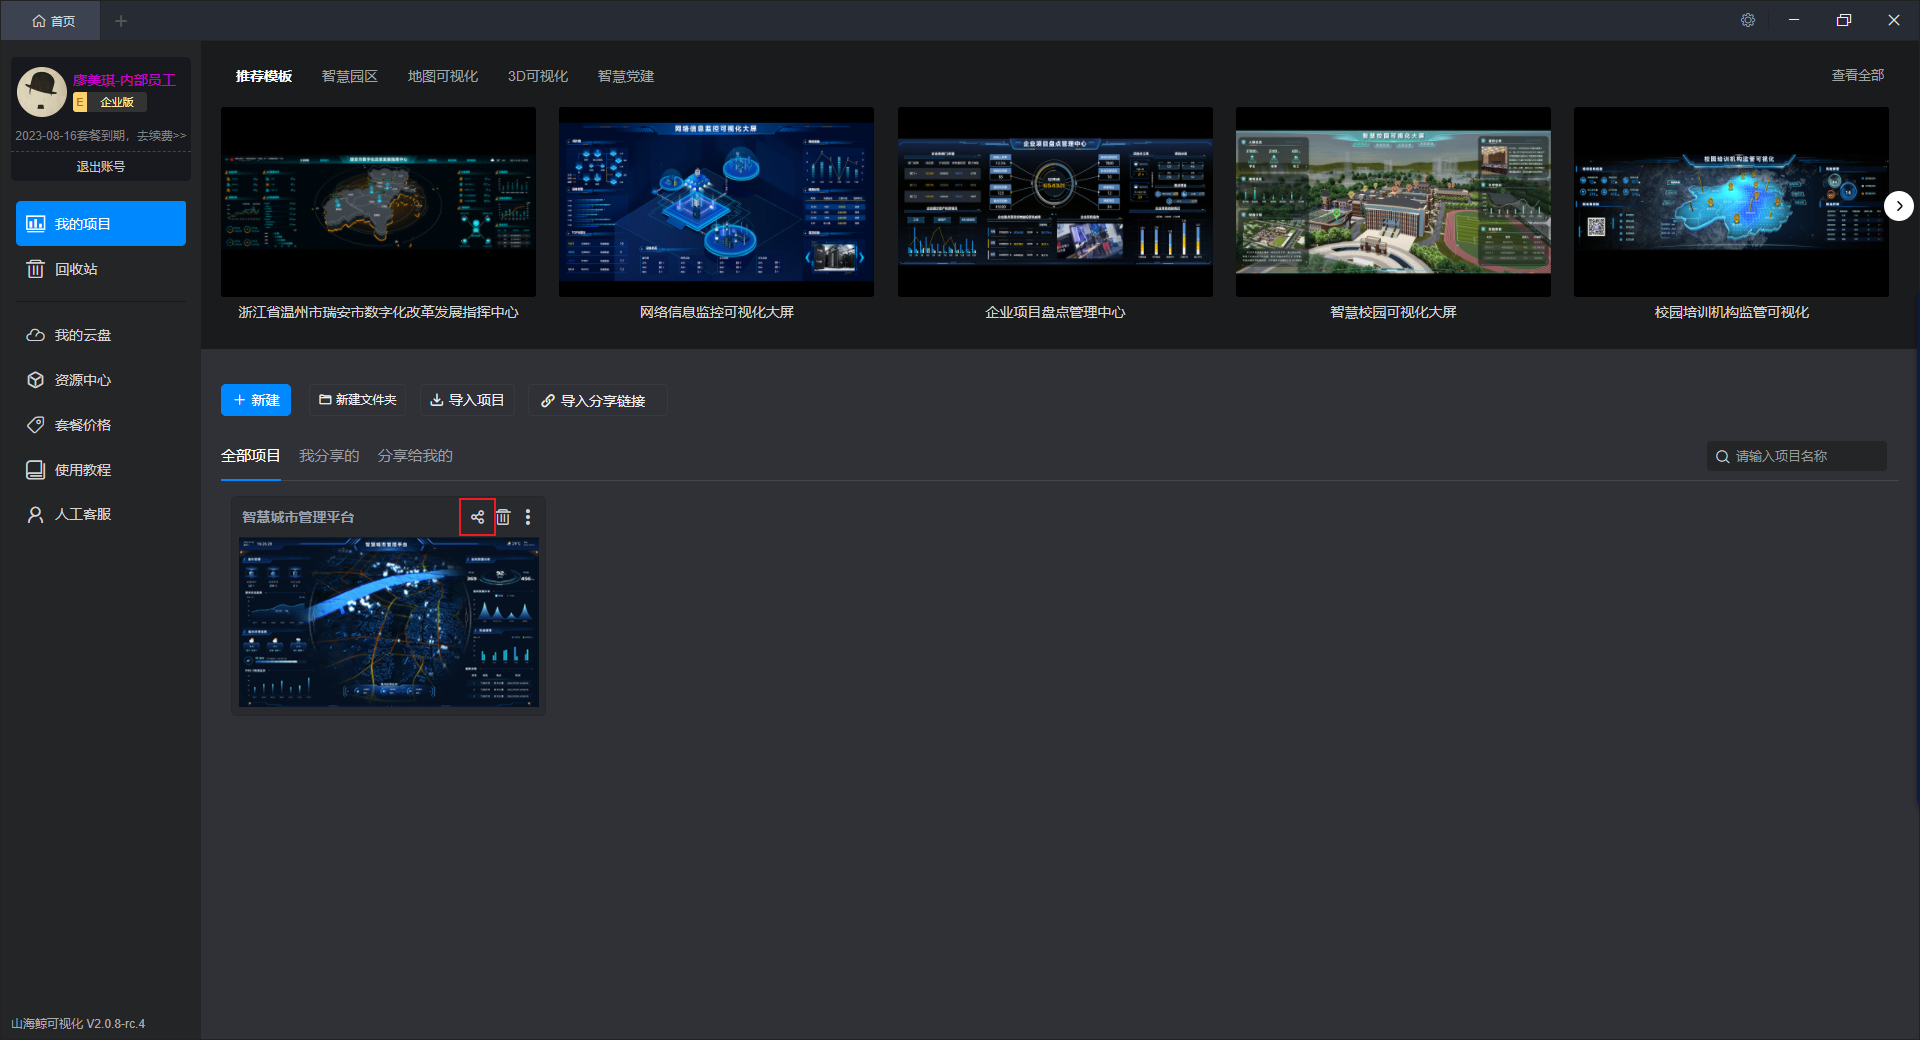Click the 企业项目盘点管理中心 caption
Image resolution: width=1920 pixels, height=1040 pixels.
(1055, 312)
